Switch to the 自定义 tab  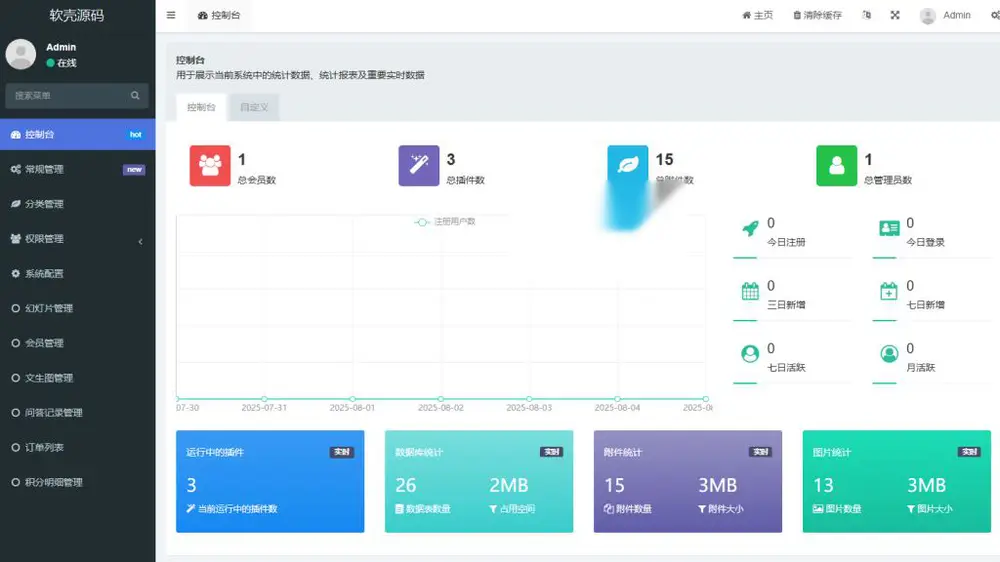click(x=254, y=107)
